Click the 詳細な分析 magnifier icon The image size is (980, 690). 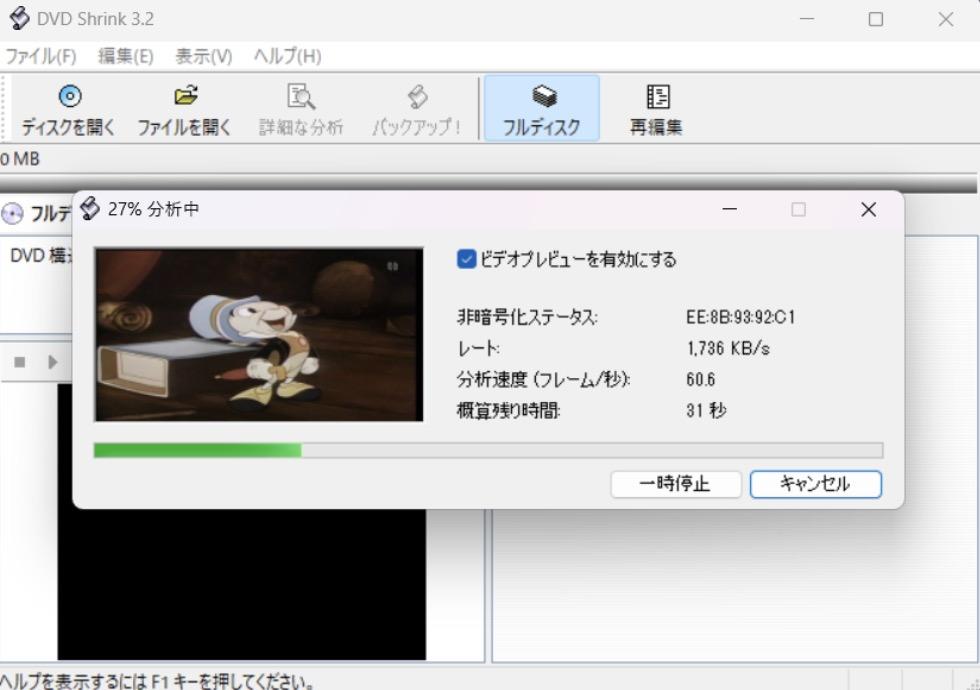pyautogui.click(x=301, y=96)
